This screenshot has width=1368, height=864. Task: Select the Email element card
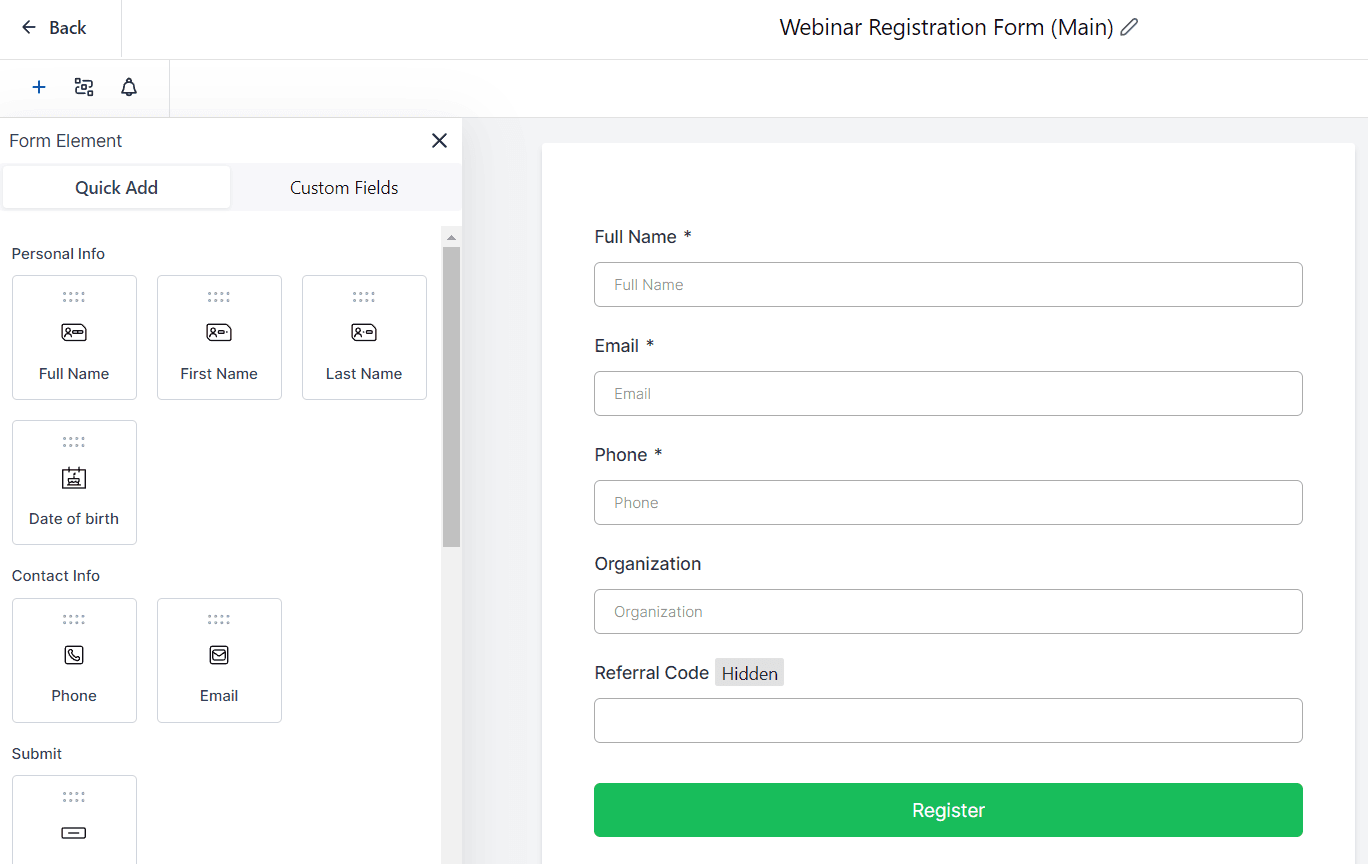tap(219, 660)
